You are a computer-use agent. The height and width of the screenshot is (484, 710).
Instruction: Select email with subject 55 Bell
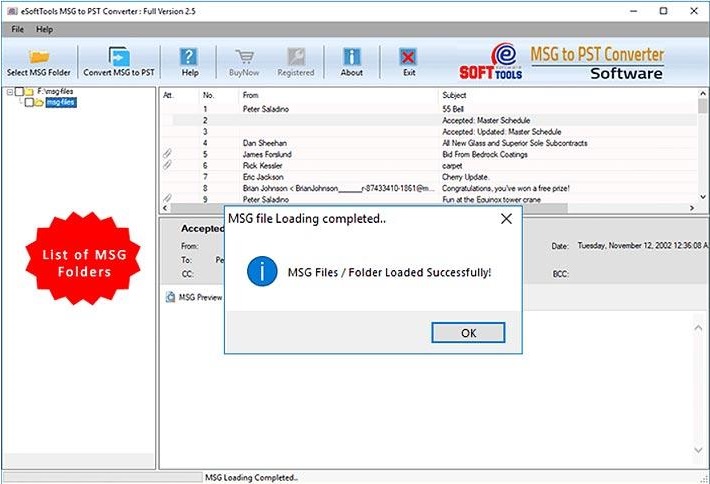pyautogui.click(x=429, y=109)
